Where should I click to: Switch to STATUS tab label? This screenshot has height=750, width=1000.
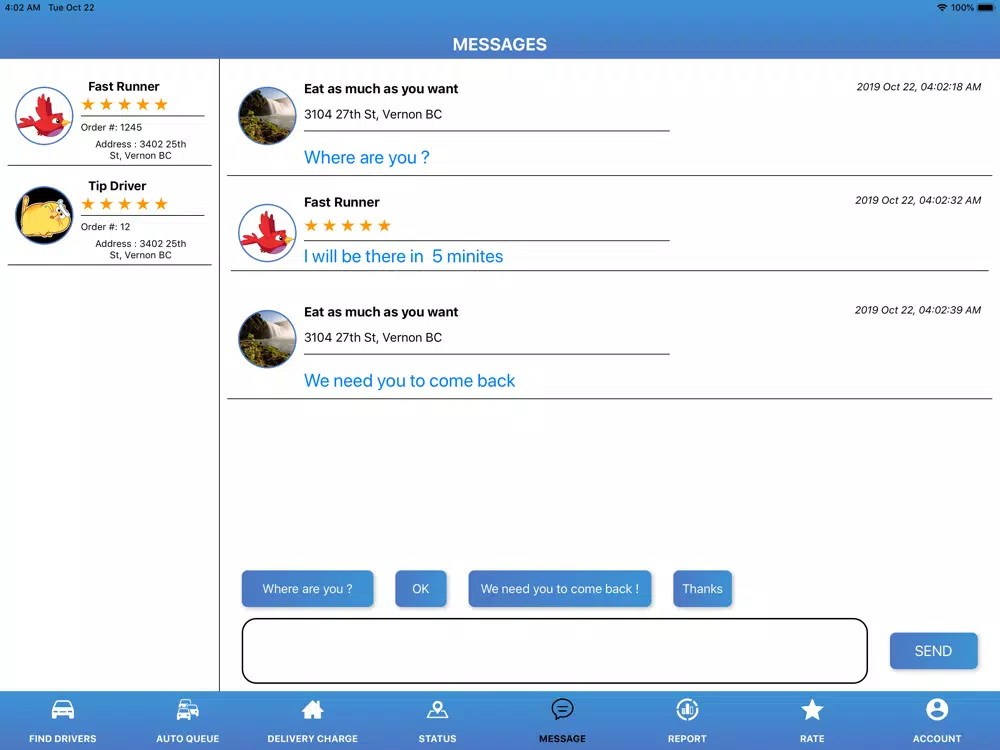[438, 739]
